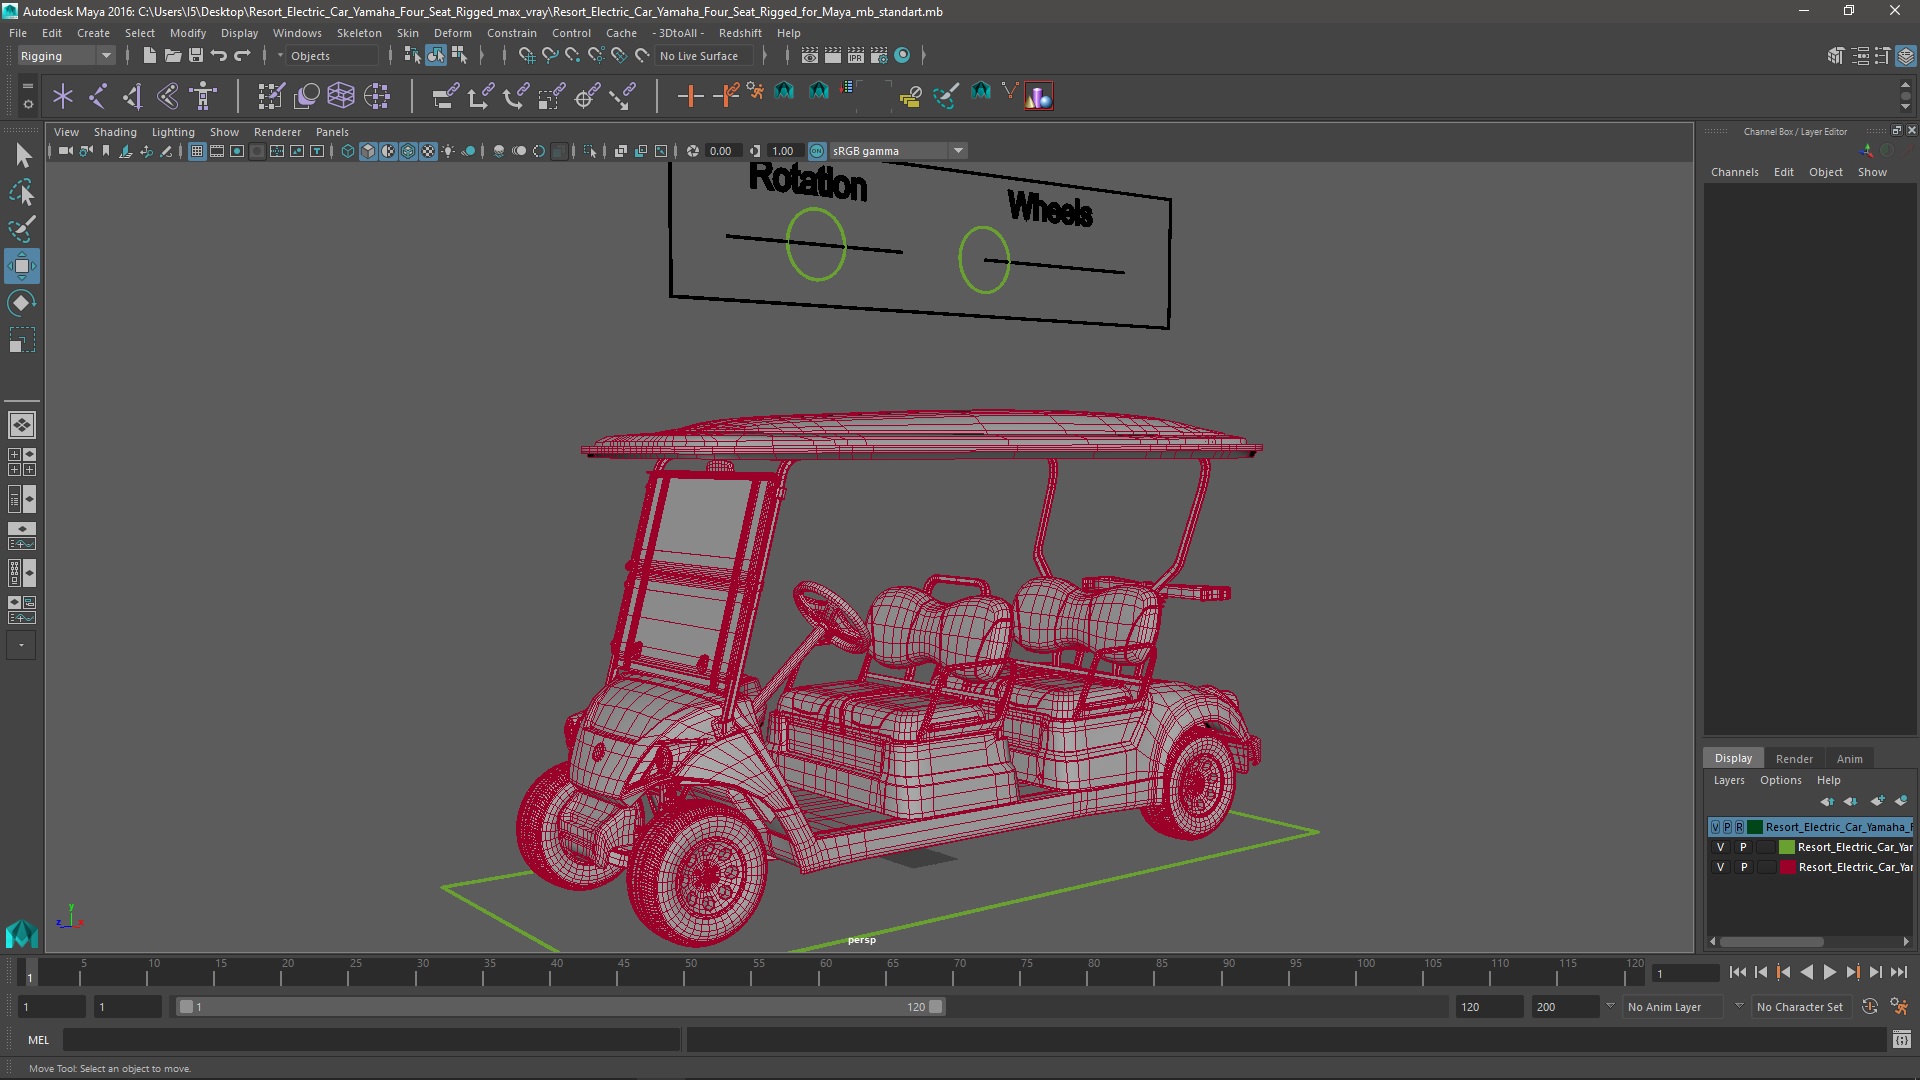Click the green layer color swatch
Image resolution: width=1920 pixels, height=1080 pixels.
(x=1786, y=847)
